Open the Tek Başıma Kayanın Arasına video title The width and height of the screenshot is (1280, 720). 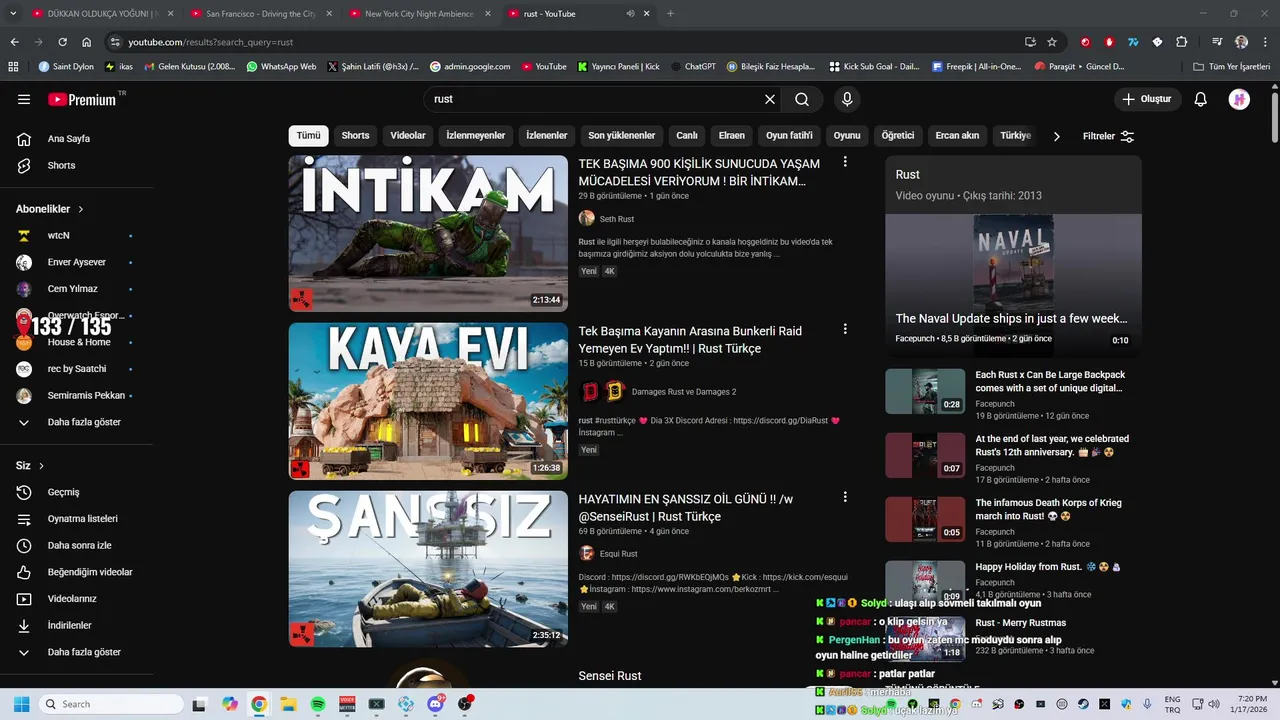click(x=690, y=340)
